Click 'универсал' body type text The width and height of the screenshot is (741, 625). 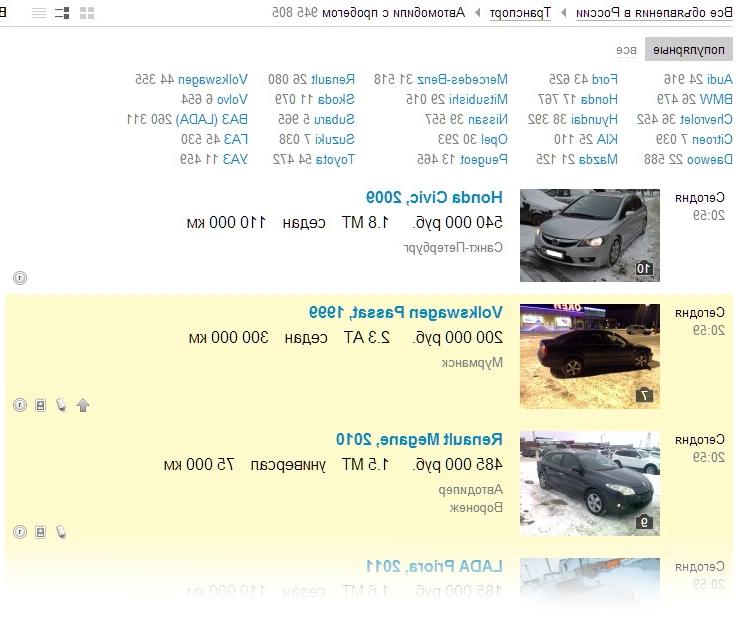[288, 466]
